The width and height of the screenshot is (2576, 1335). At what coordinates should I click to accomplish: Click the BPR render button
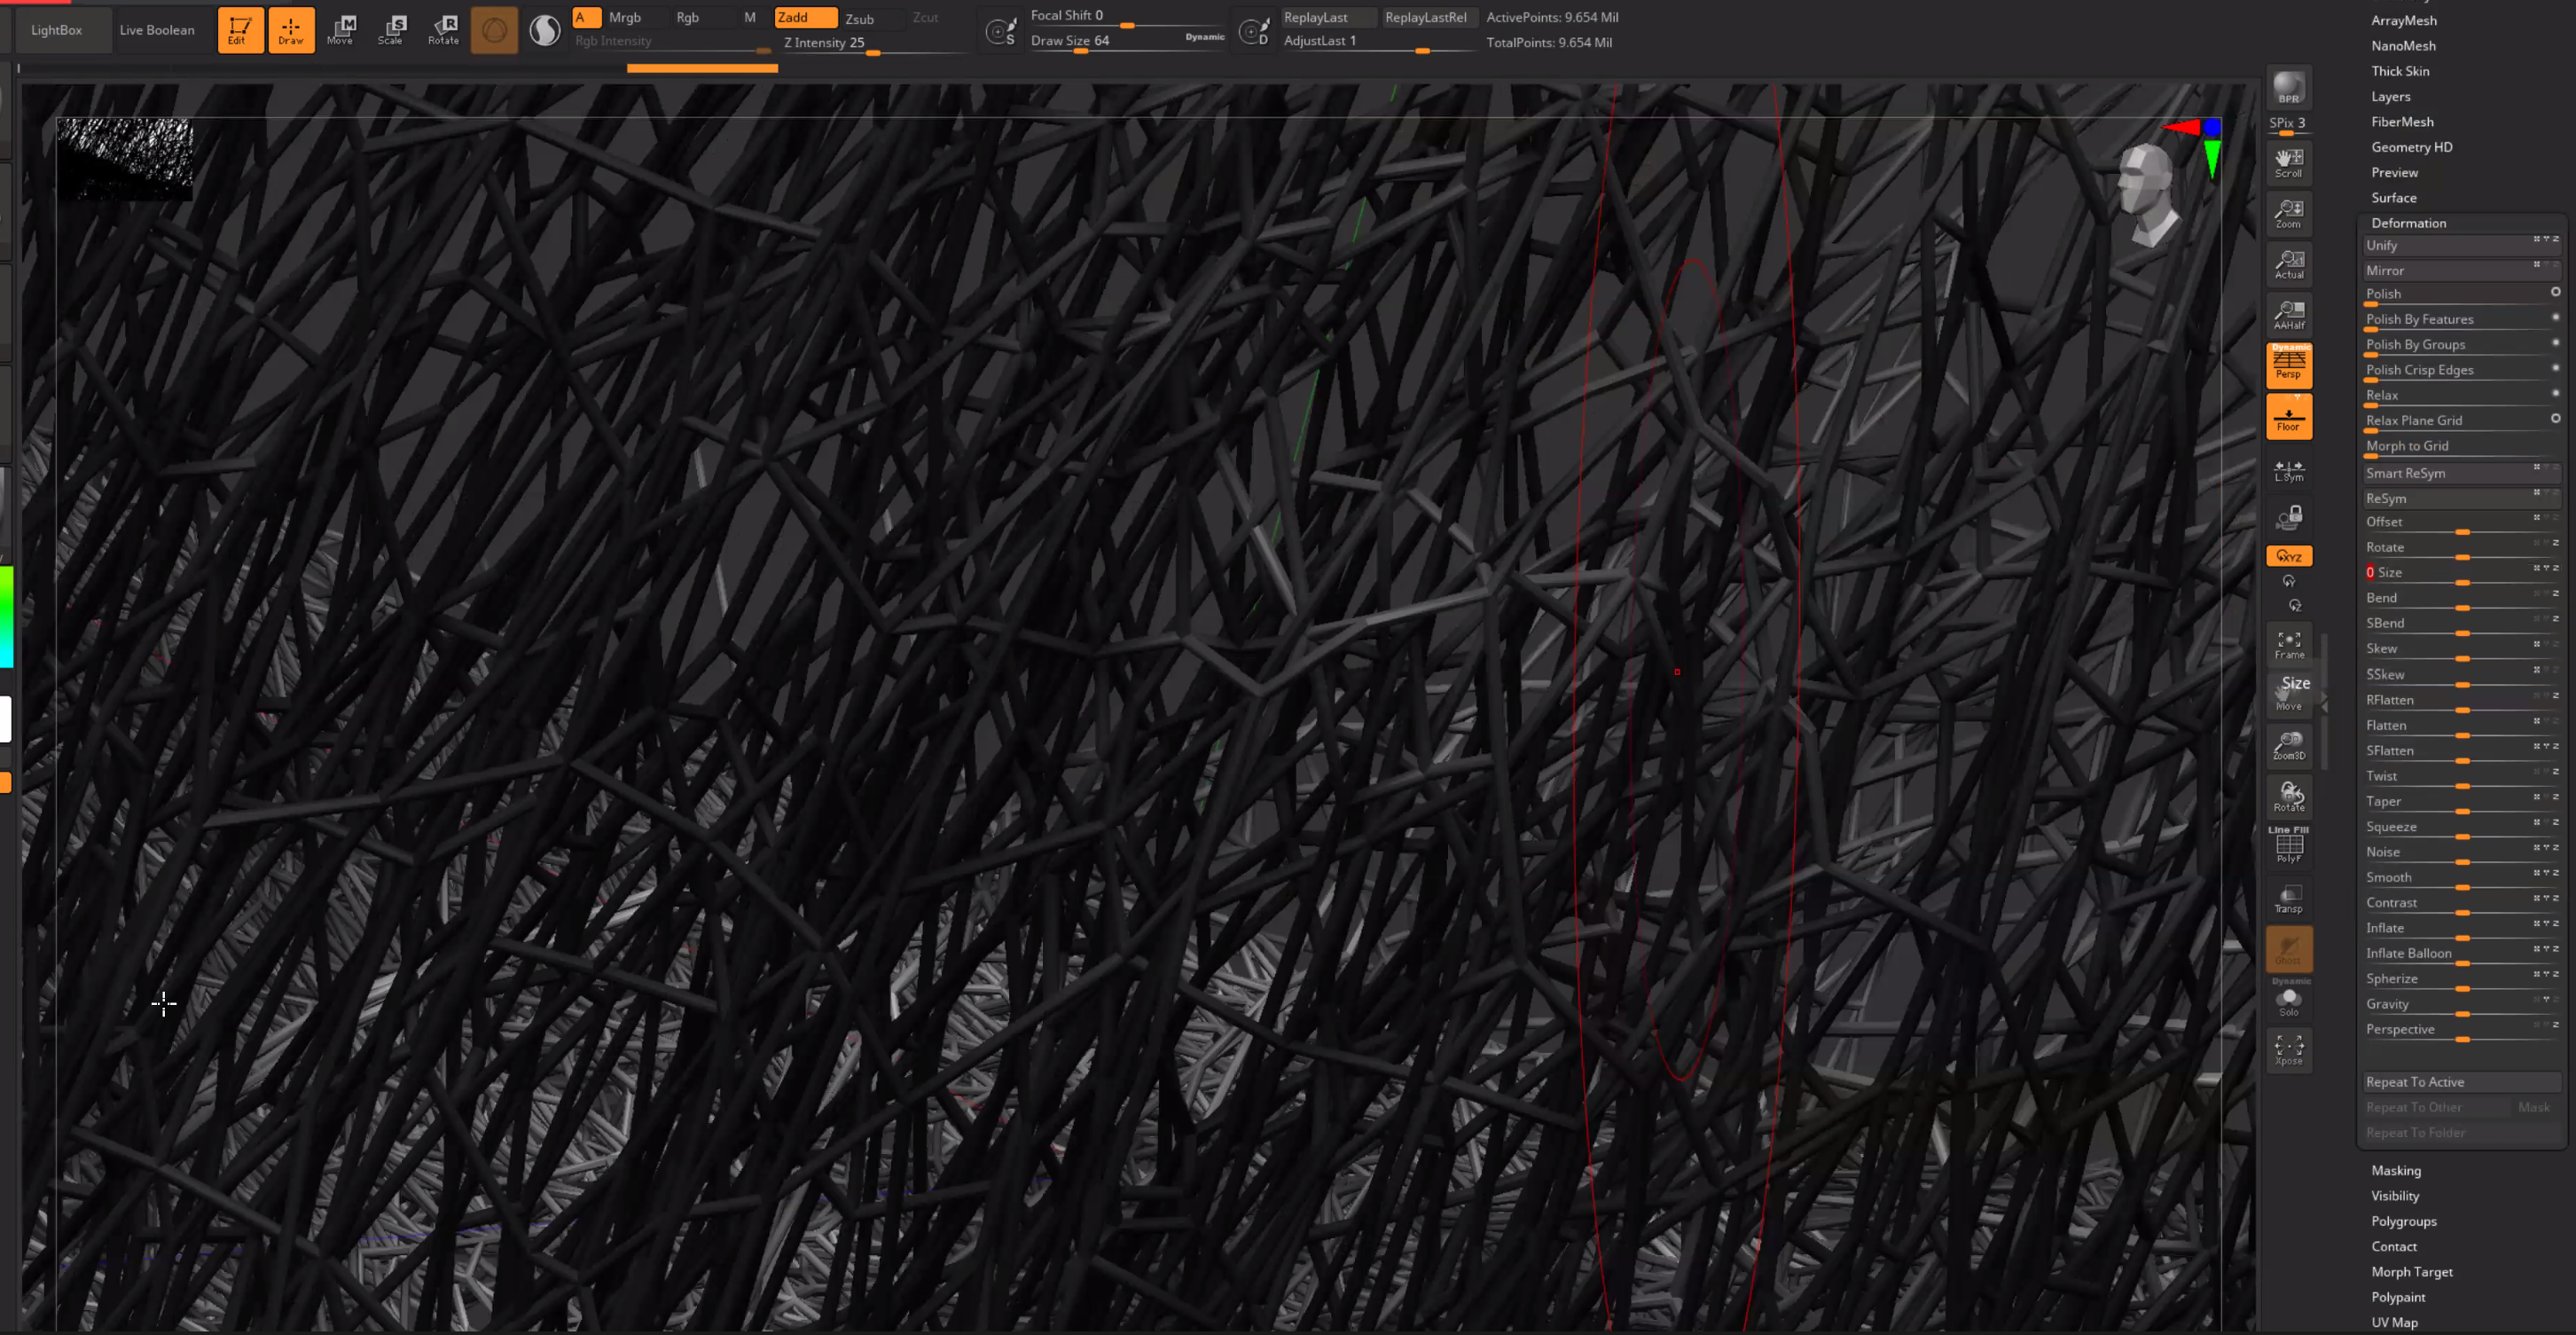[2288, 88]
